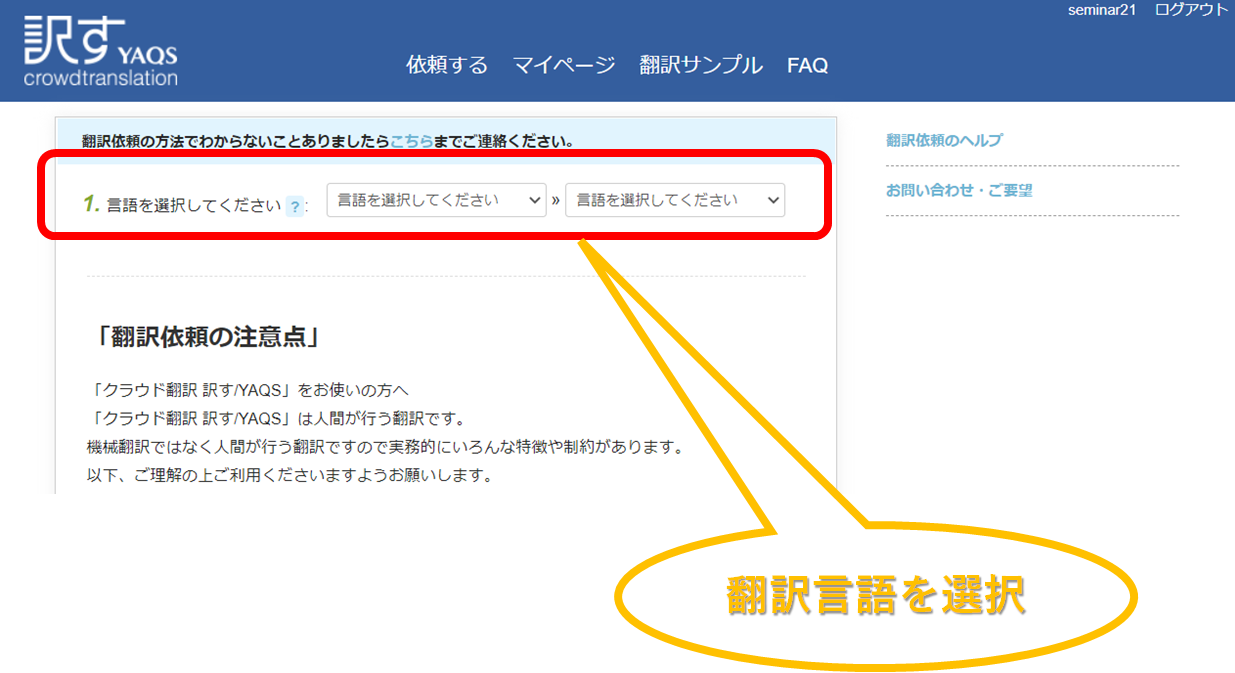Click the » arrow between language dropdowns

tap(555, 200)
